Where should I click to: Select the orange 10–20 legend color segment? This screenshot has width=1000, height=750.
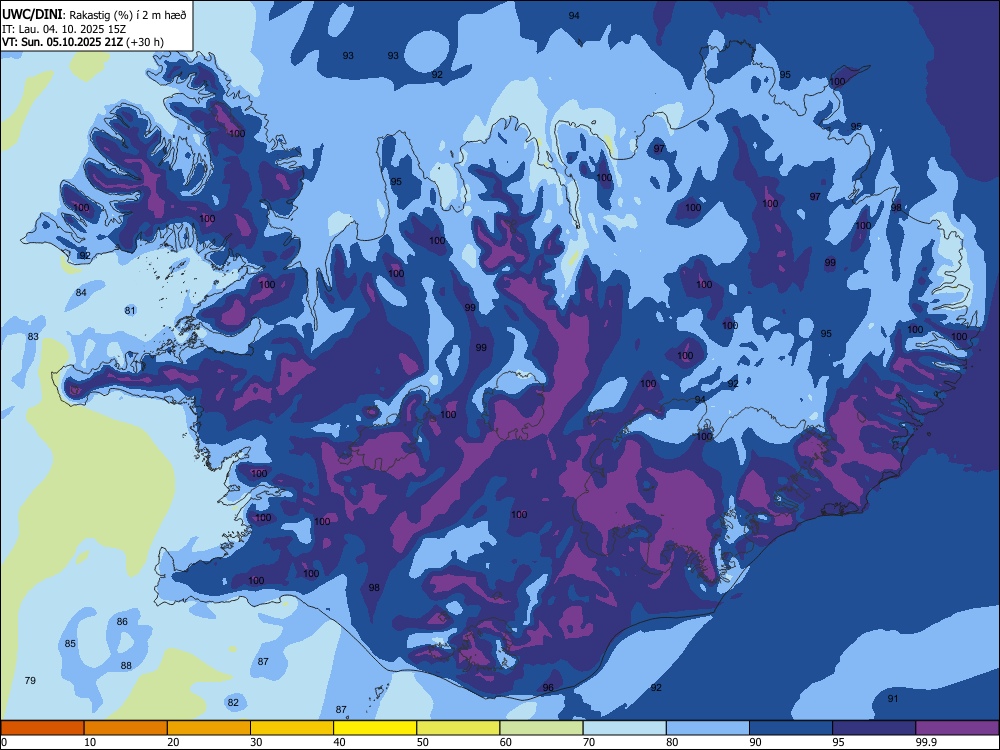coord(126,728)
